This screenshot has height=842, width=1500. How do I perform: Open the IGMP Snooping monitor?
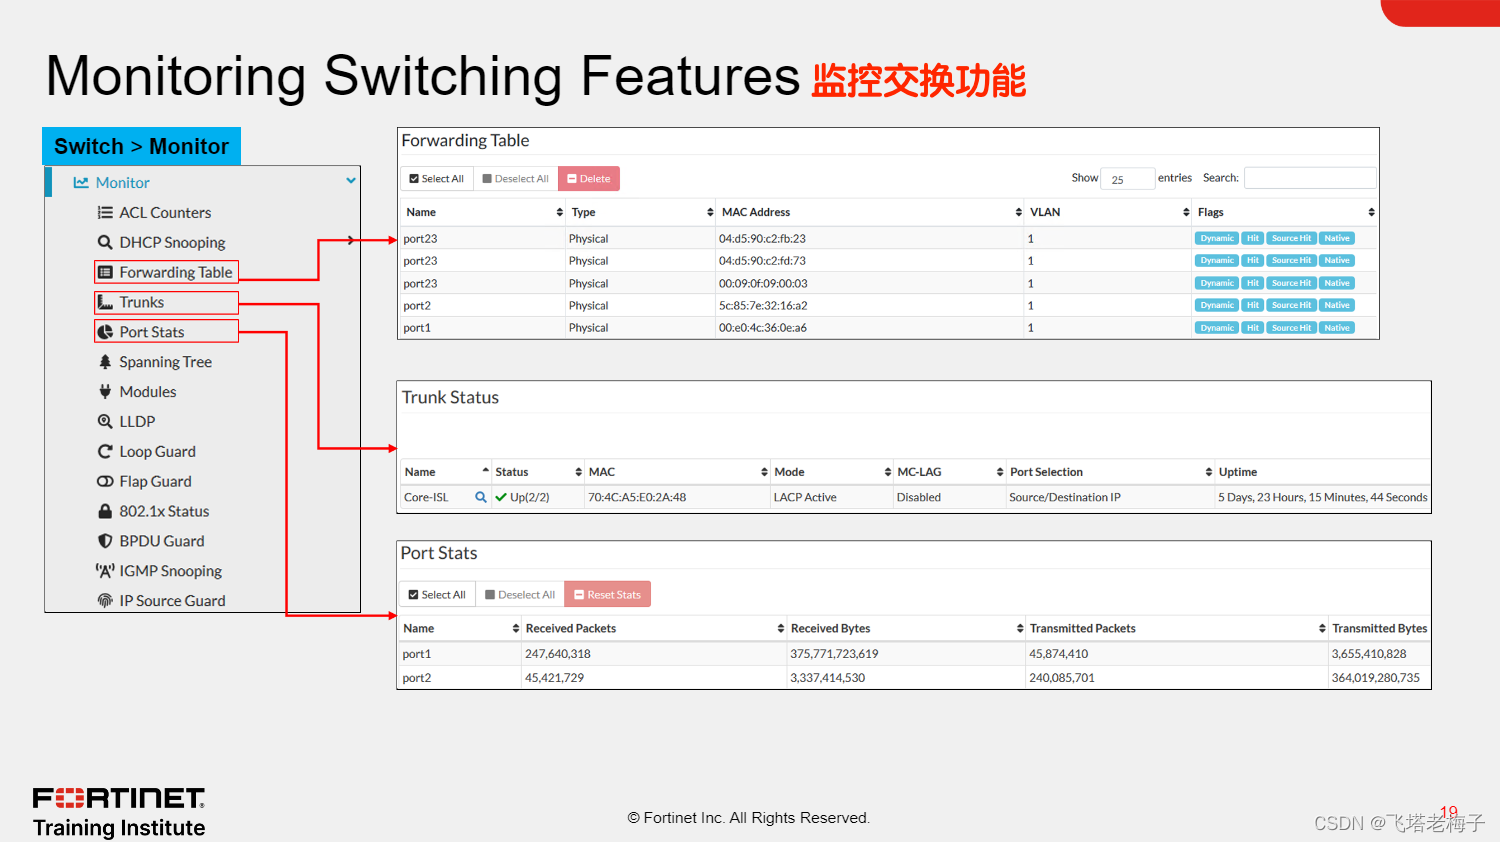point(170,571)
